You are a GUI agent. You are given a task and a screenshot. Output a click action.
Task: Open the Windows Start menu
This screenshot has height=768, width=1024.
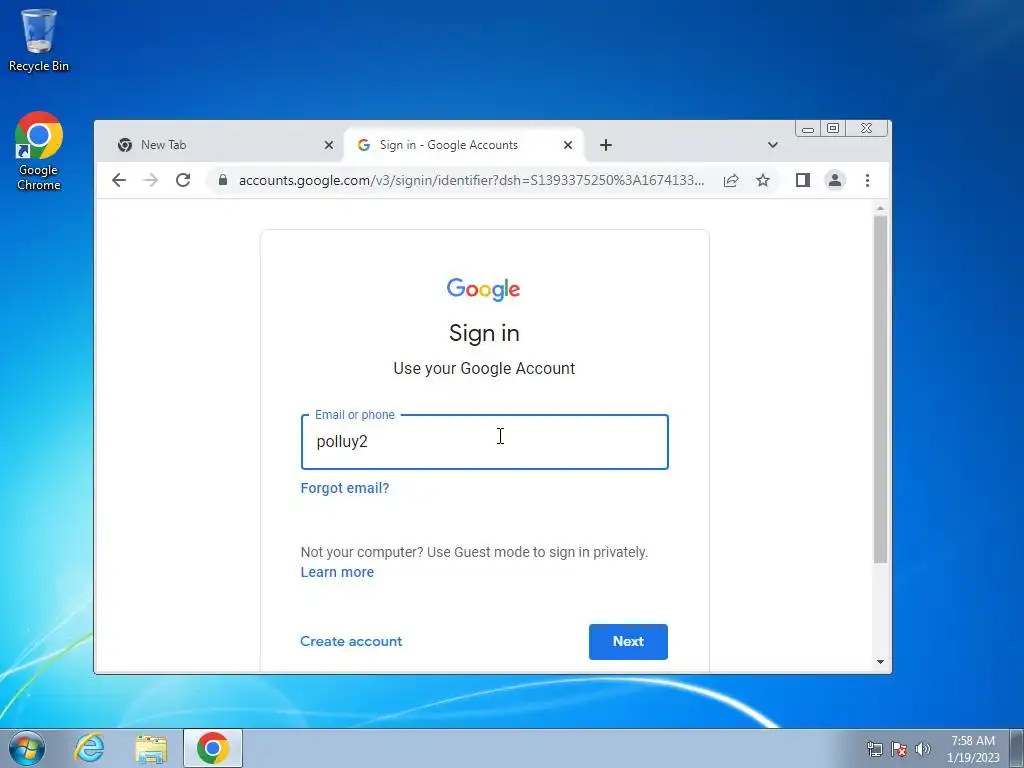point(26,748)
